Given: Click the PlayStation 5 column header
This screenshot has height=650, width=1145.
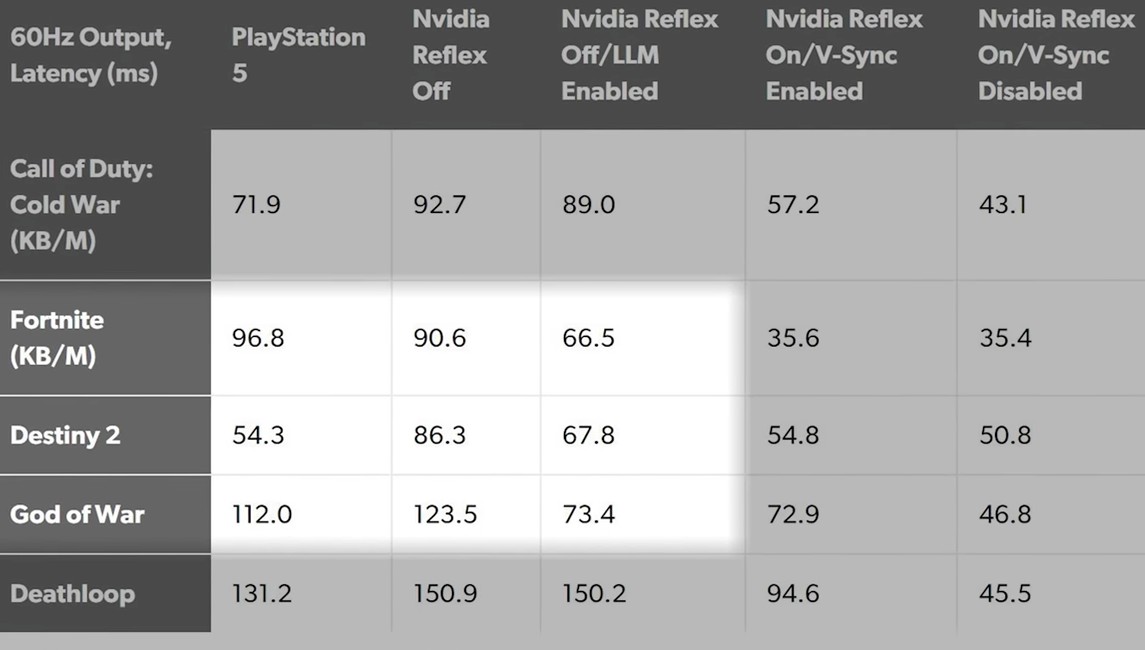Looking at the screenshot, I should (x=298, y=55).
